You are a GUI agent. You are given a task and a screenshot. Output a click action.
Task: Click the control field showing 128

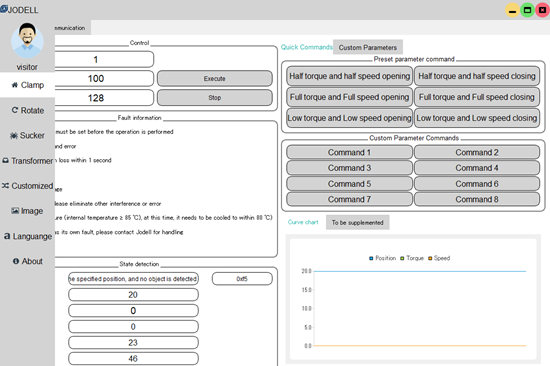coord(104,98)
